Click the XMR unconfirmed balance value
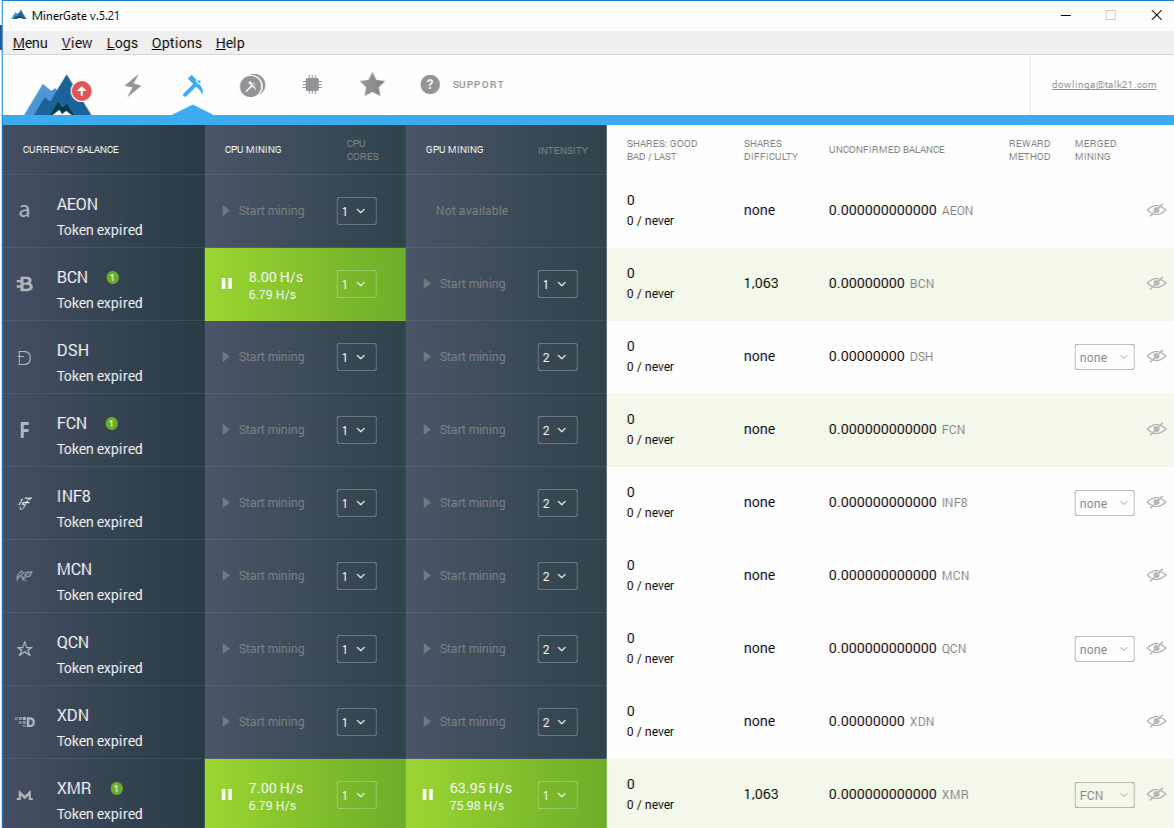1174x828 pixels. coord(898,794)
